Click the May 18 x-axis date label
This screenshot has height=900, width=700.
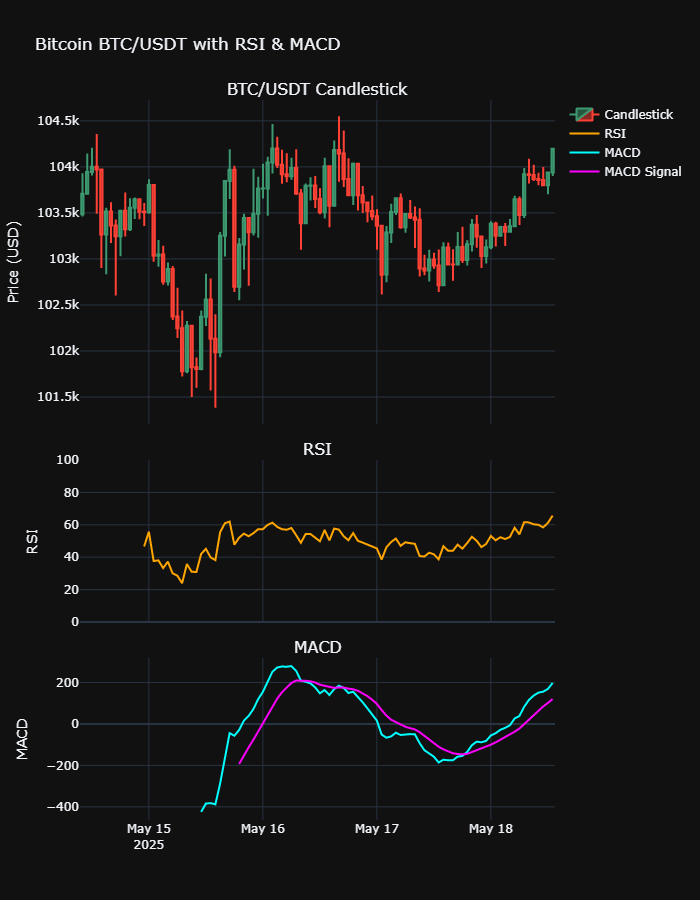tap(491, 829)
